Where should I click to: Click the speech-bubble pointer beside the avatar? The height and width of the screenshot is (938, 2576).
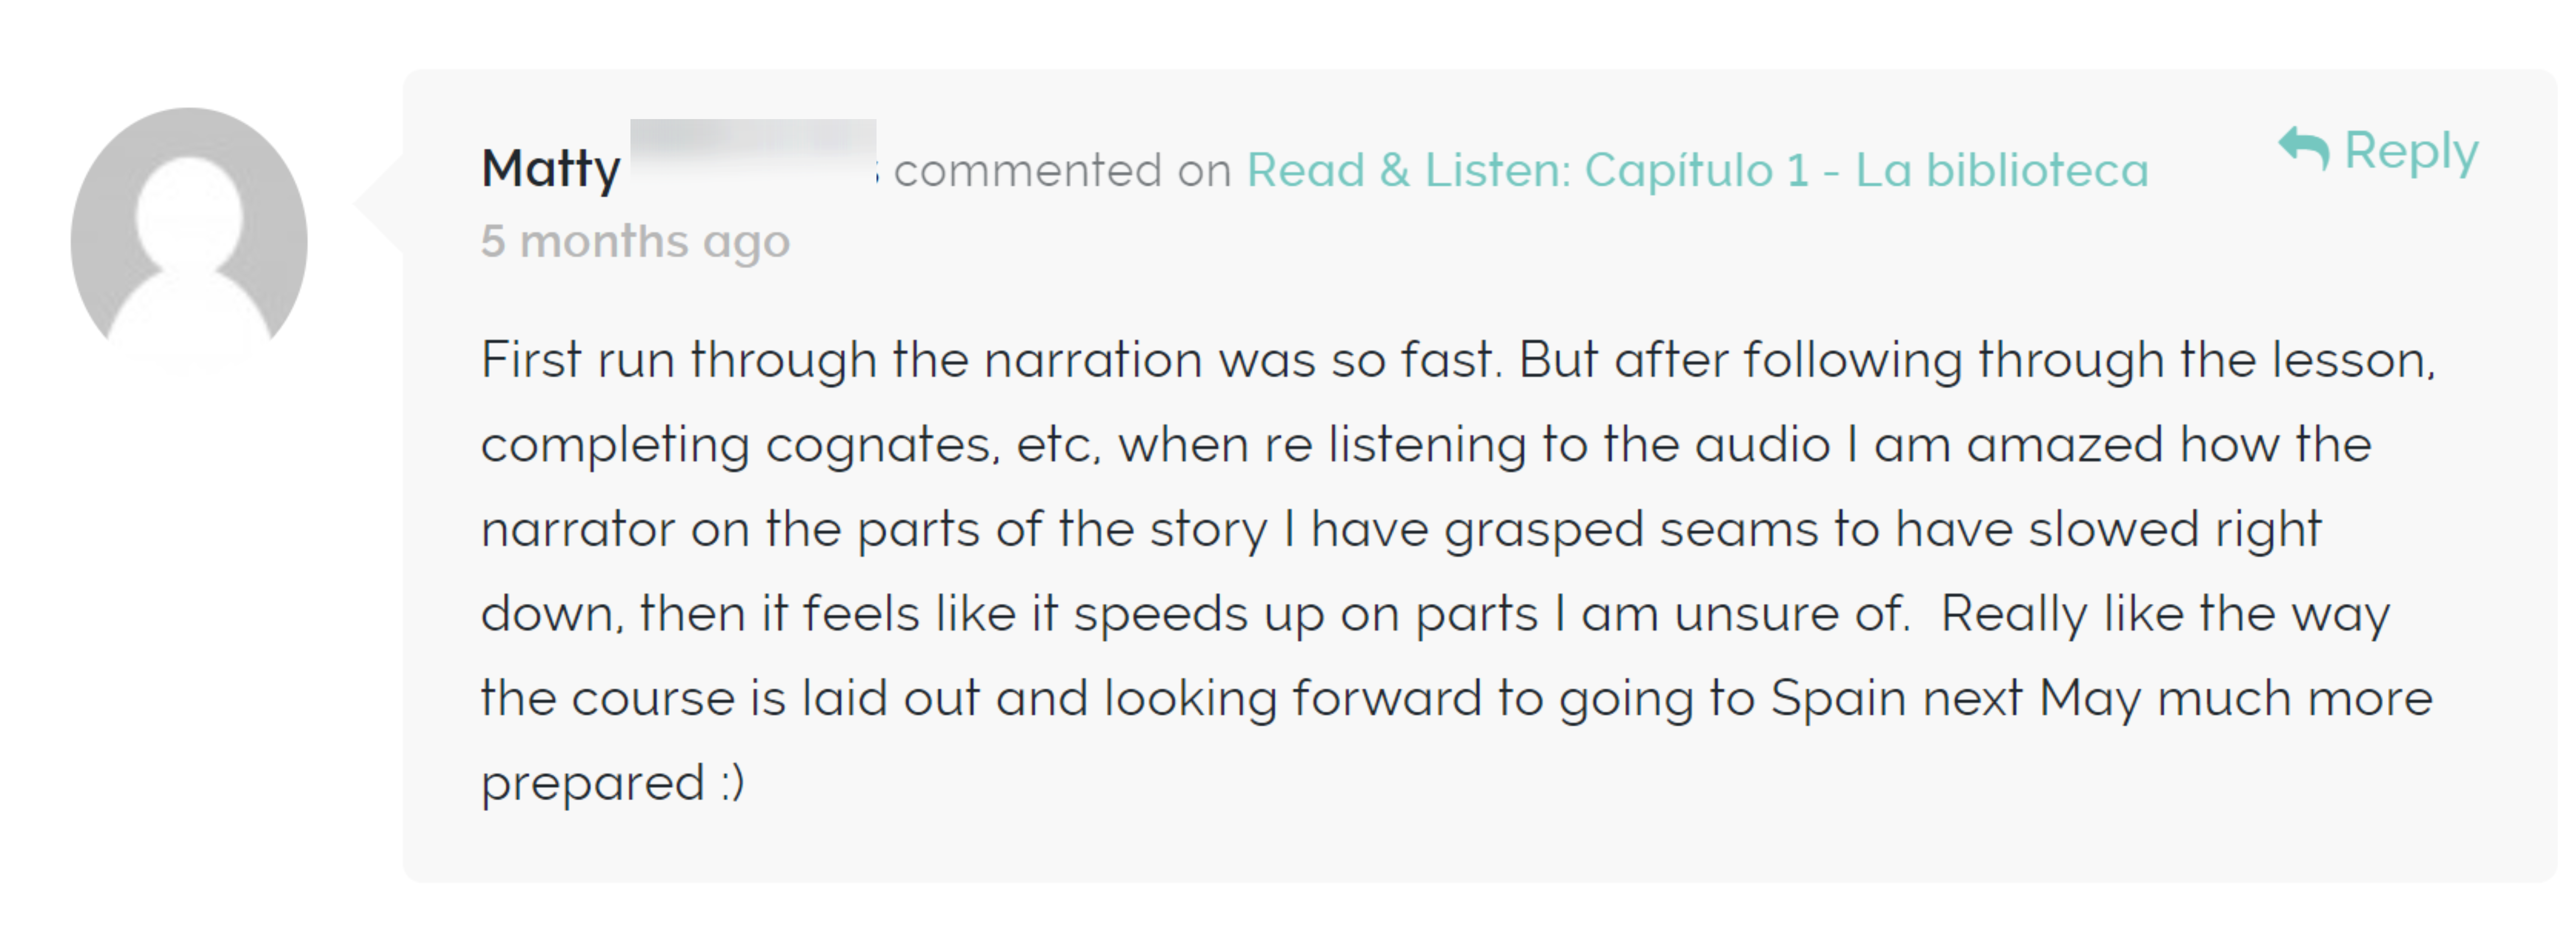pos(379,202)
